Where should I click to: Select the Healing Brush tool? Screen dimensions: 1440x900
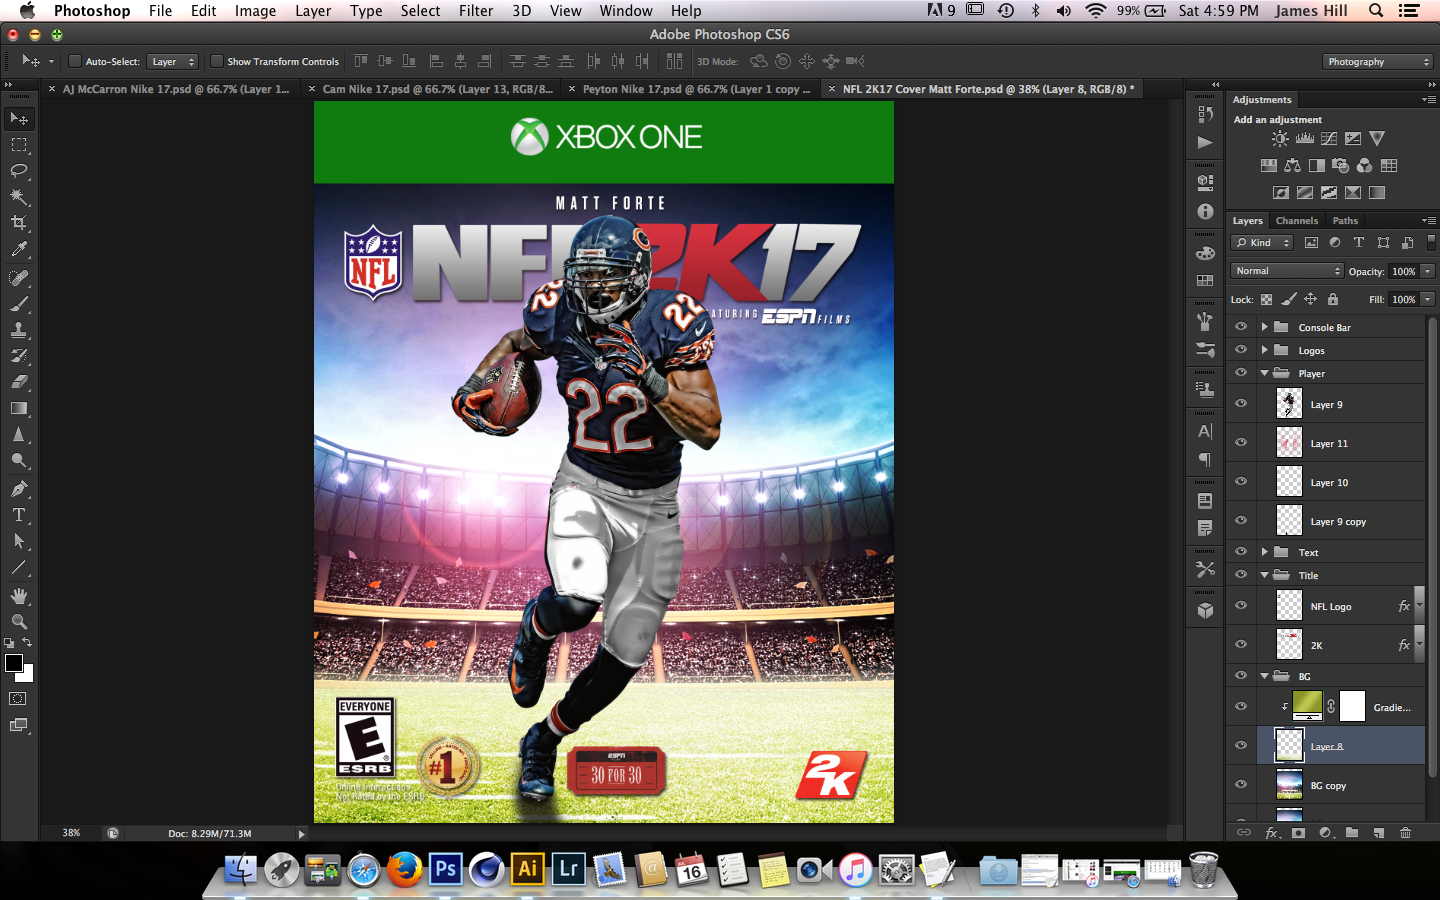coord(19,278)
